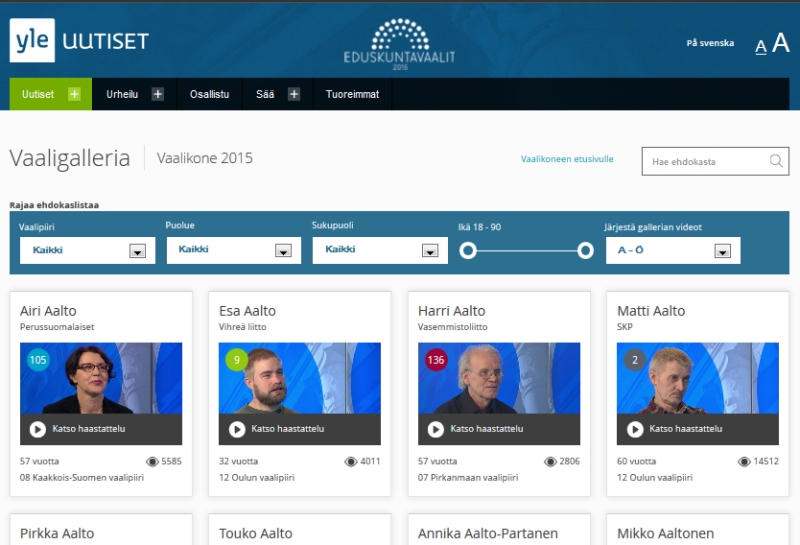800x545 pixels.
Task: Expand the plus next to Uutiset
Action: point(74,94)
